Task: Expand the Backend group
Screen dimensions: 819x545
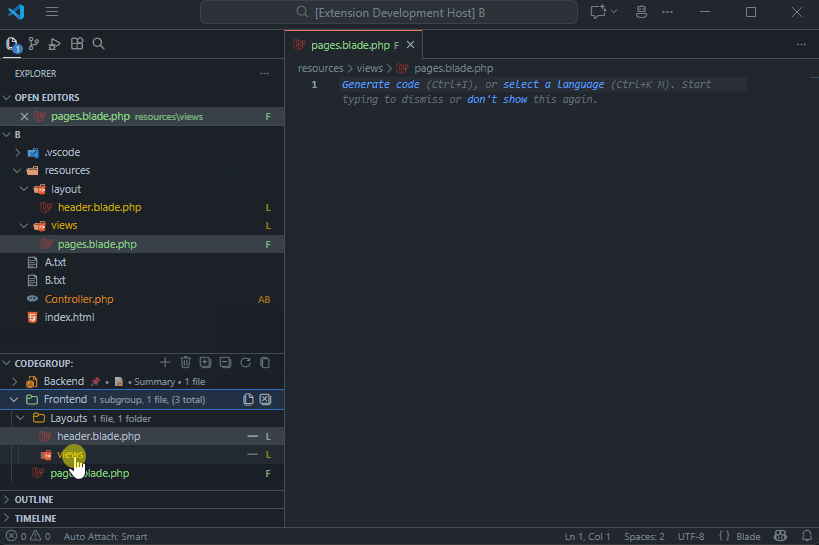Action: 15,381
